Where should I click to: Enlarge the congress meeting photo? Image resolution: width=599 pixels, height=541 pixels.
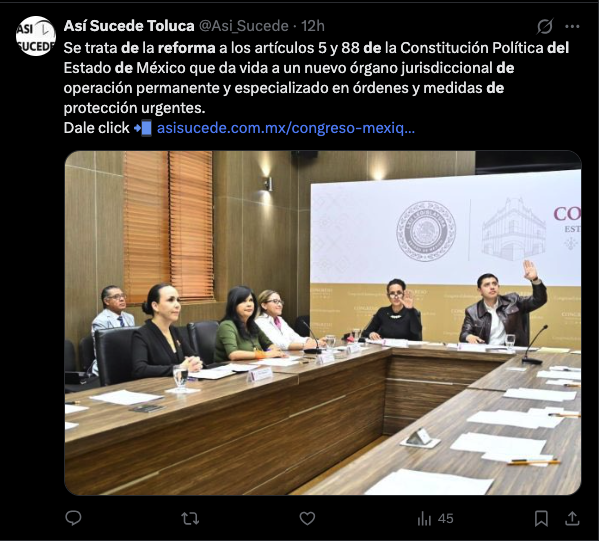pos(323,323)
